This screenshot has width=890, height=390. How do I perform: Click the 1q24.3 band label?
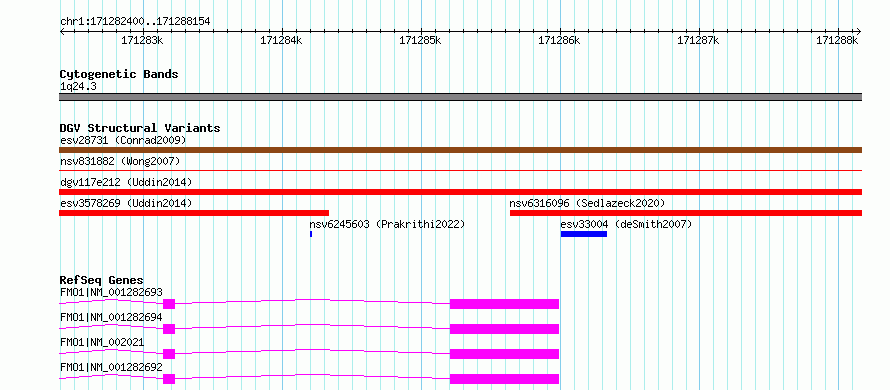click(x=77, y=86)
